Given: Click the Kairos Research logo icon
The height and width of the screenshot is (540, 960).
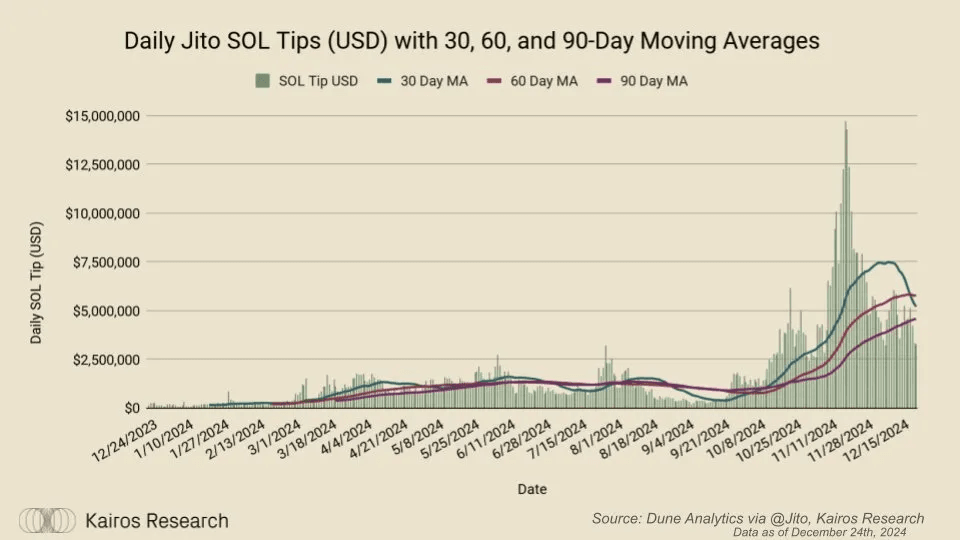Looking at the screenshot, I should point(47,520).
